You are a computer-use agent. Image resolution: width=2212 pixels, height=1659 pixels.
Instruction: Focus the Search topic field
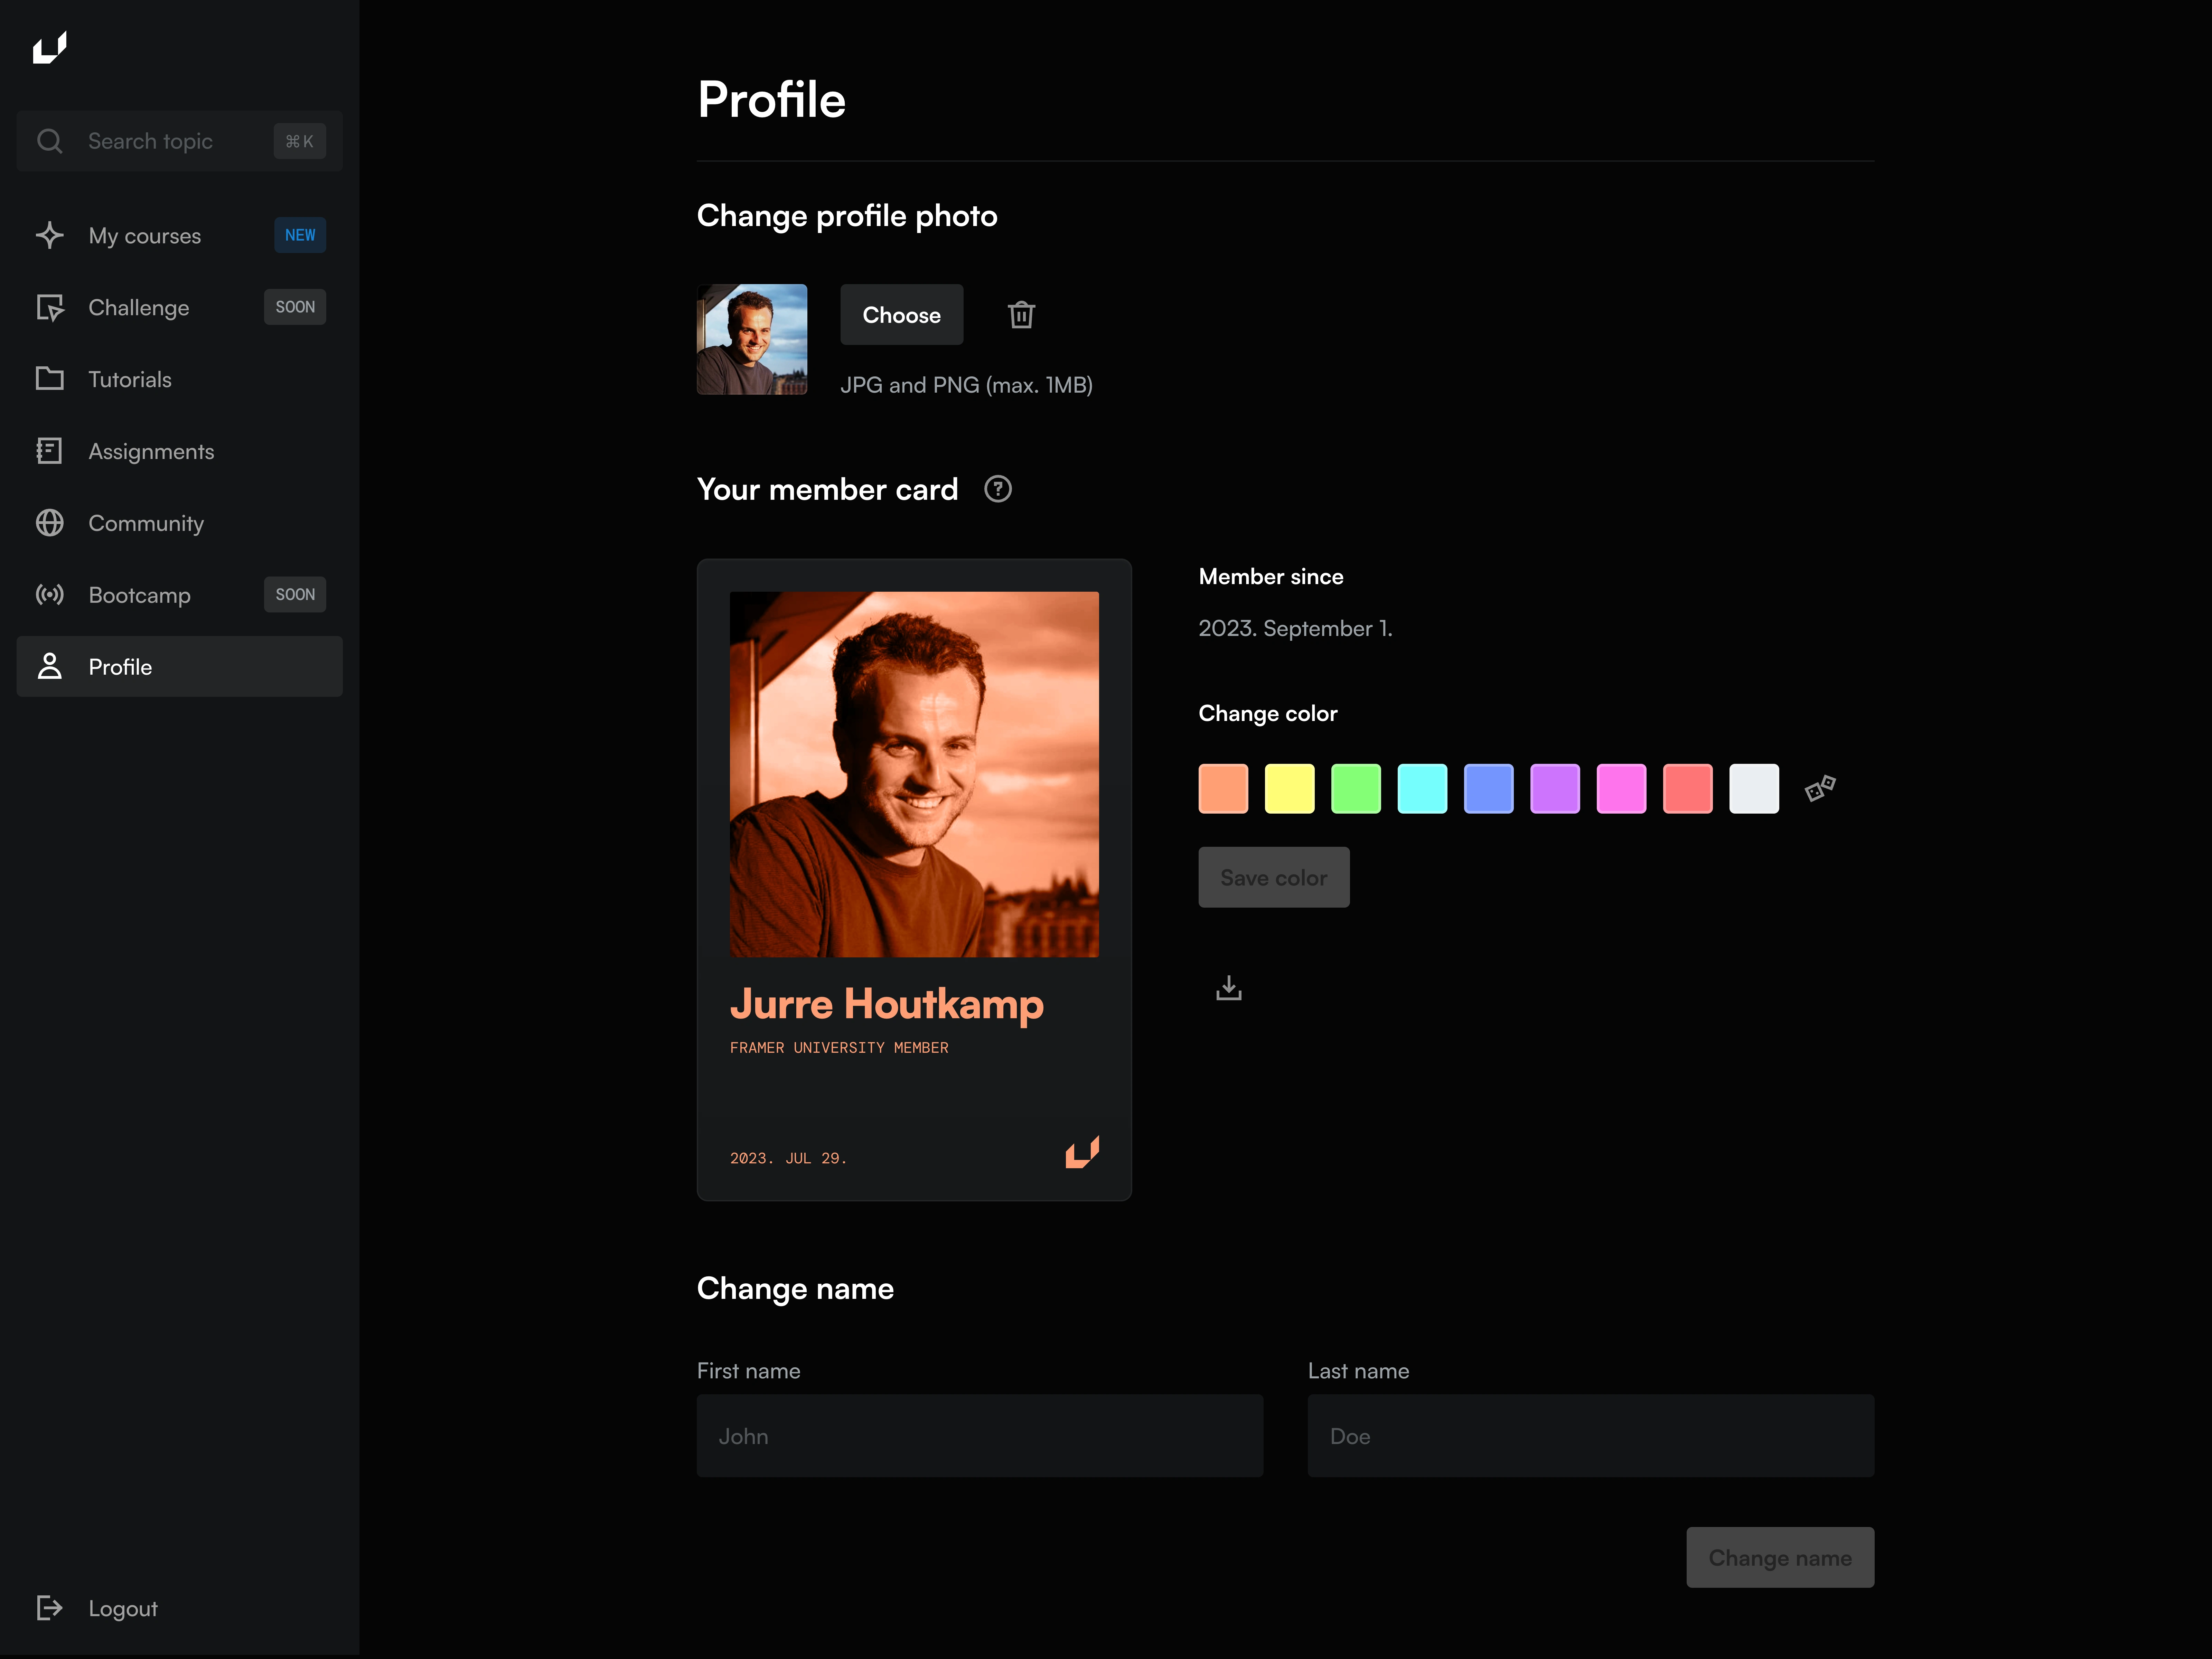pos(180,141)
